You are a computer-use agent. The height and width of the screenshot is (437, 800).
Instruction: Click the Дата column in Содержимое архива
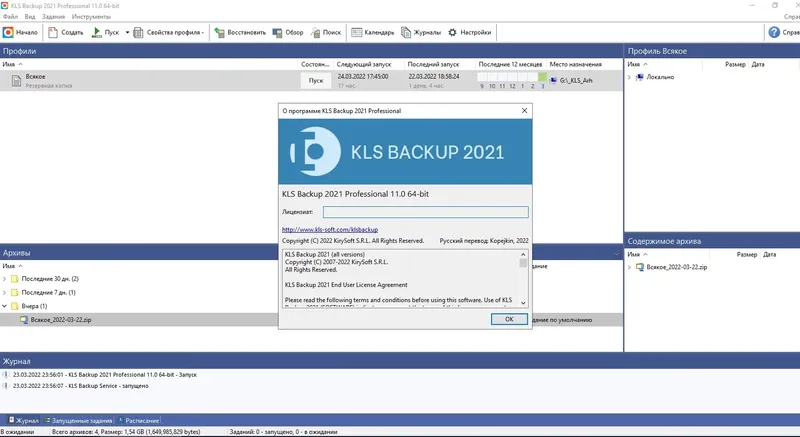pos(769,254)
